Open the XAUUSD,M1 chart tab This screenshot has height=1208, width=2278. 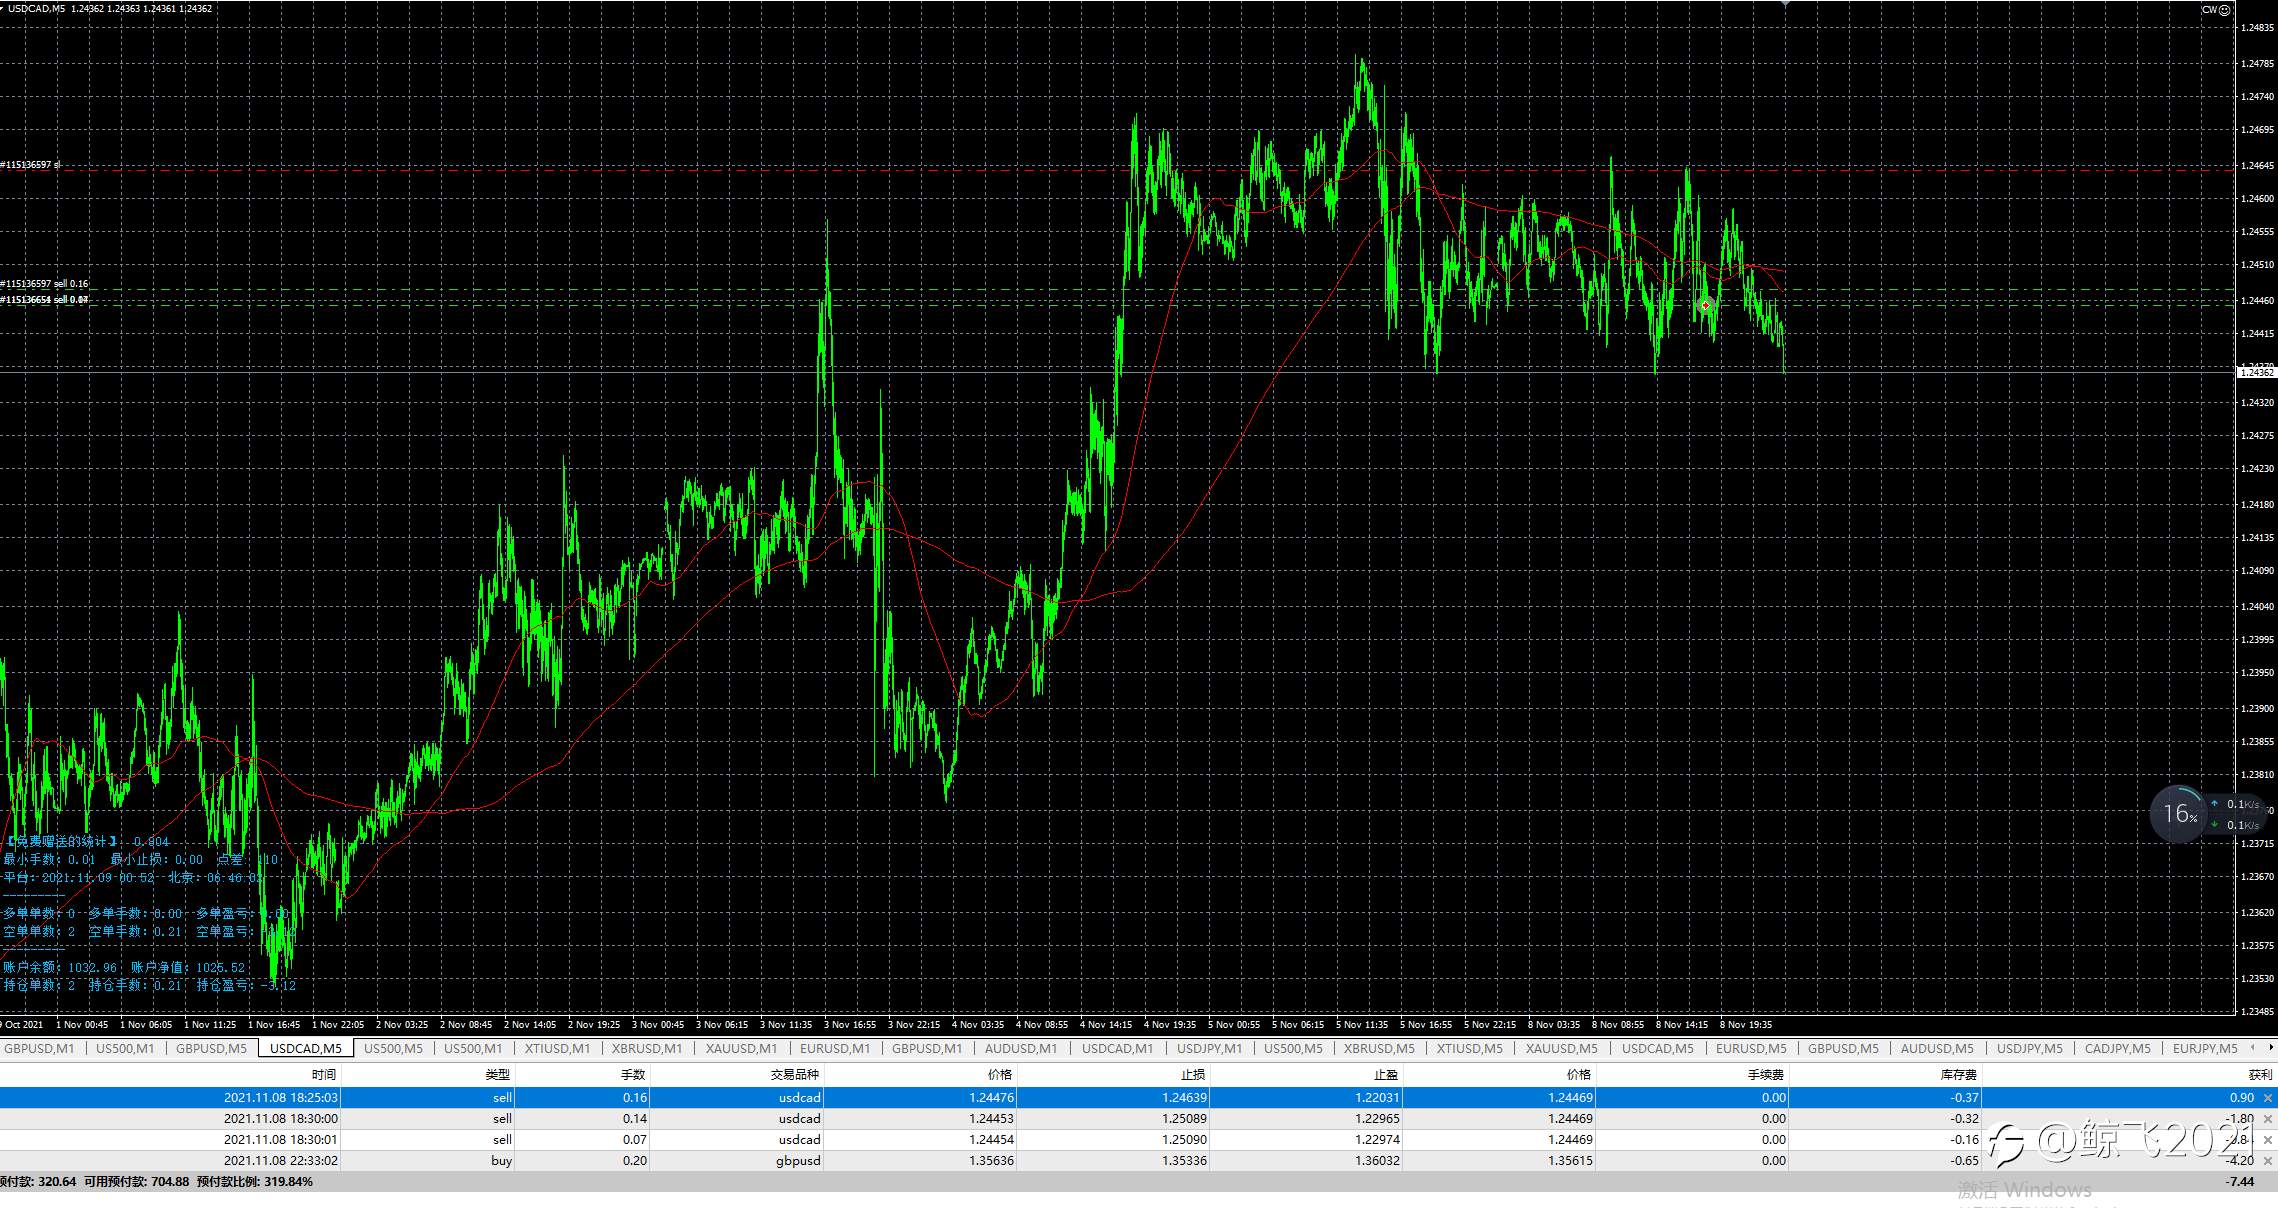[741, 1049]
